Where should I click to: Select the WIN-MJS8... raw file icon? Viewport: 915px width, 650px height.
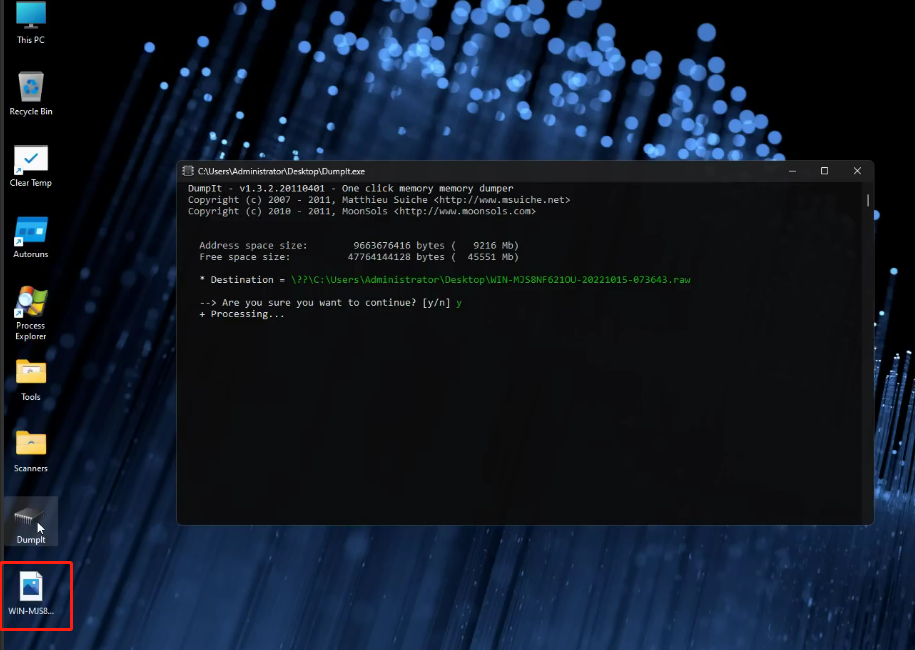30,594
